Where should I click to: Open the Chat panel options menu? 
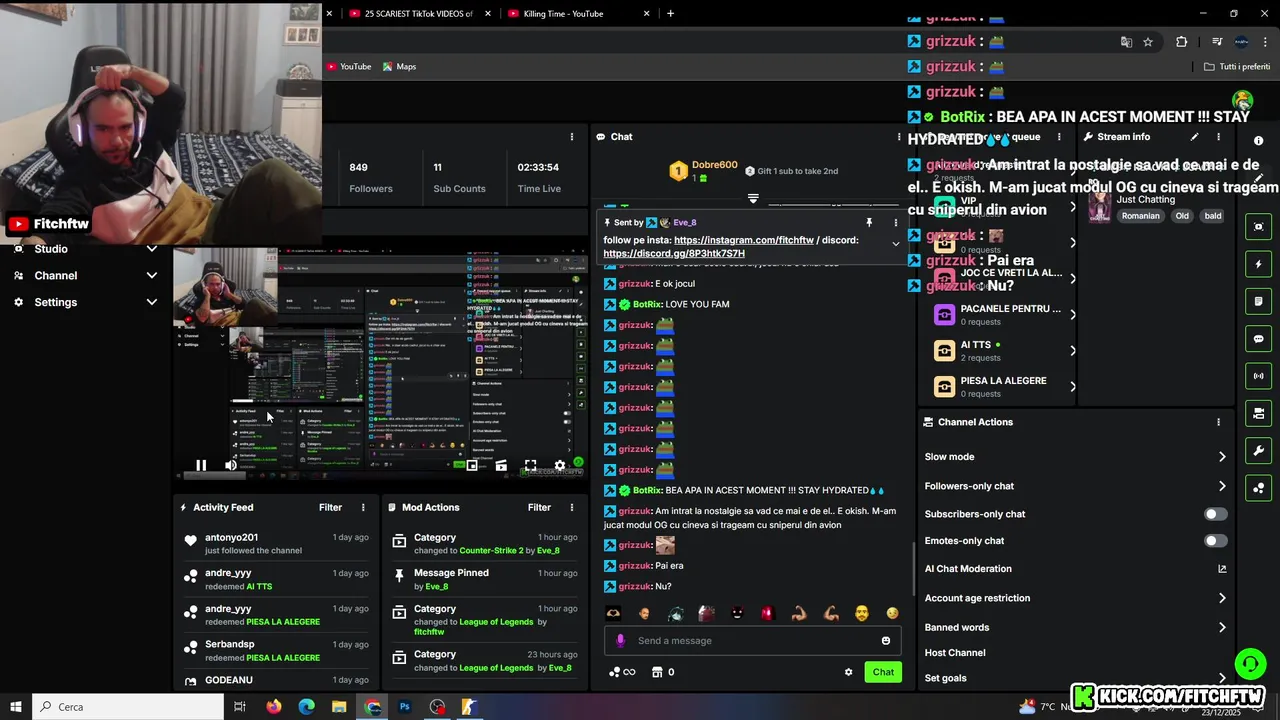click(x=899, y=137)
